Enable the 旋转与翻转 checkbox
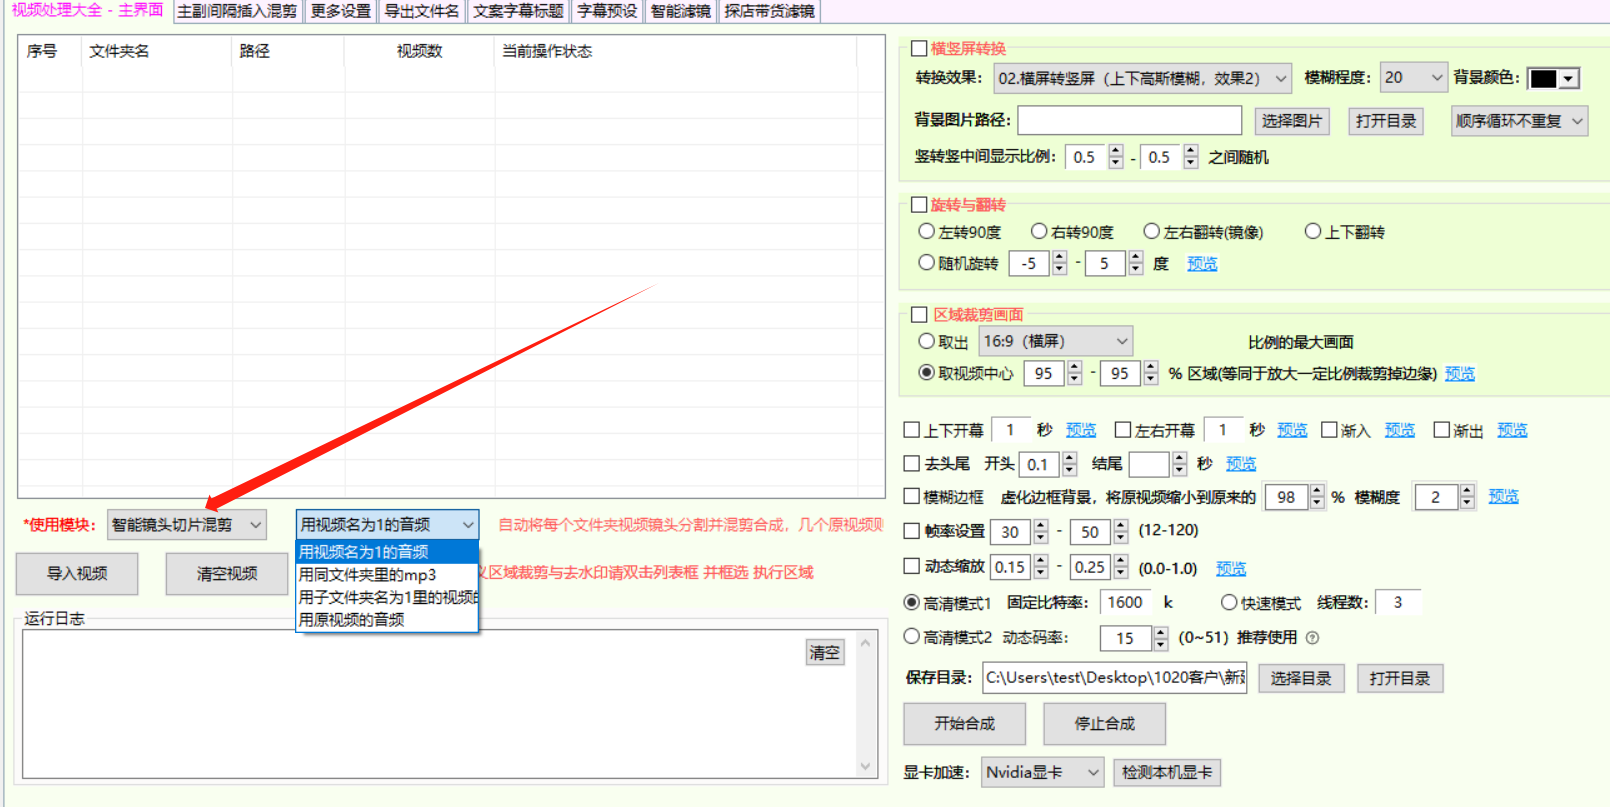This screenshot has width=1610, height=807. coord(919,204)
